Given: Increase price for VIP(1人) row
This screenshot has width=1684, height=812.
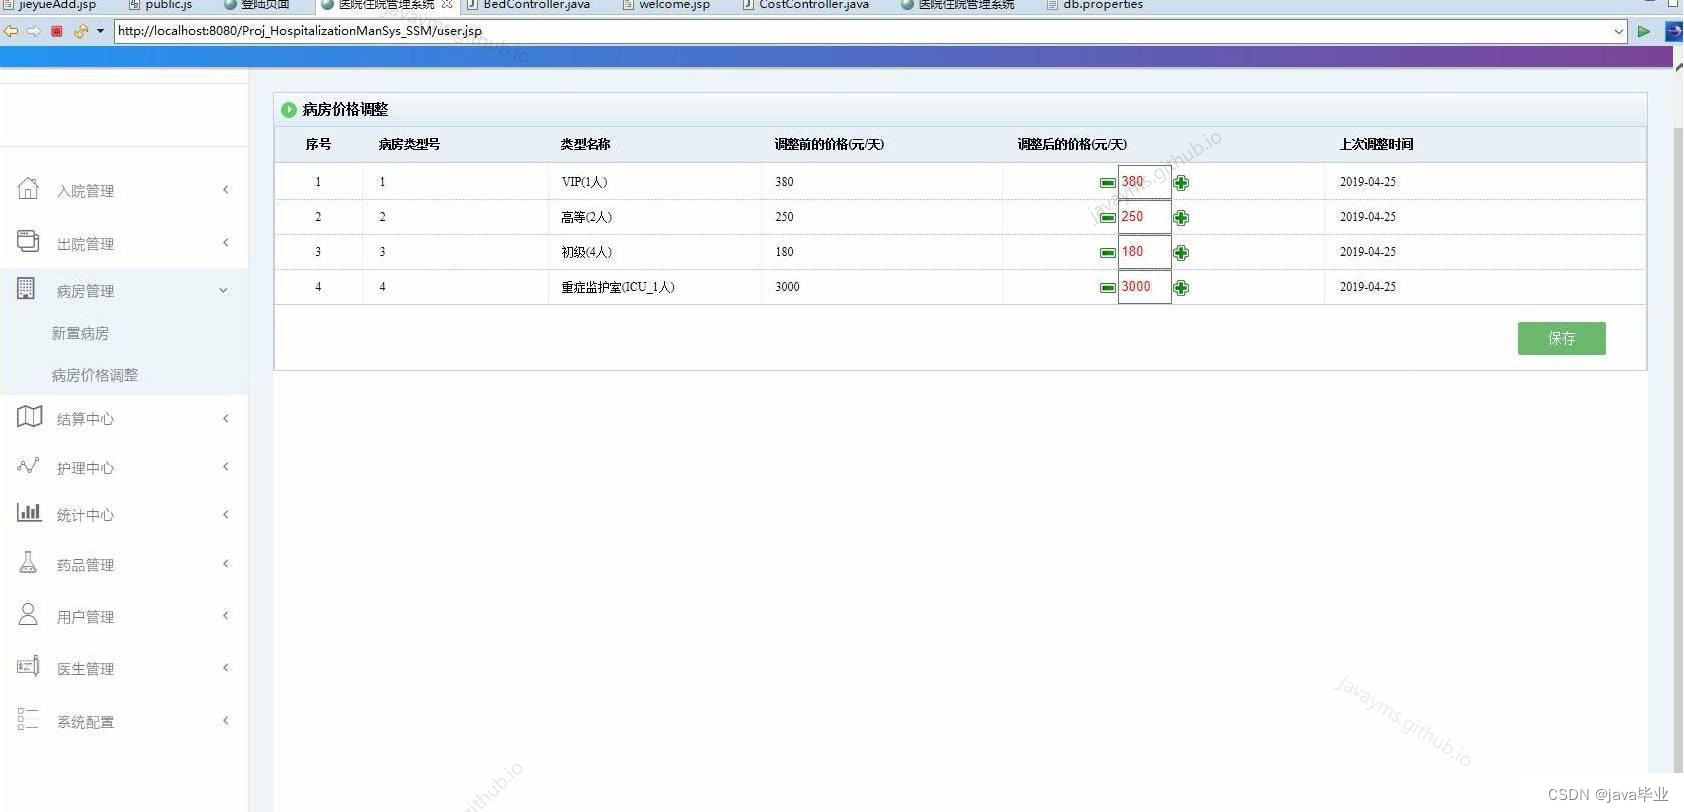Looking at the screenshot, I should click(x=1181, y=183).
